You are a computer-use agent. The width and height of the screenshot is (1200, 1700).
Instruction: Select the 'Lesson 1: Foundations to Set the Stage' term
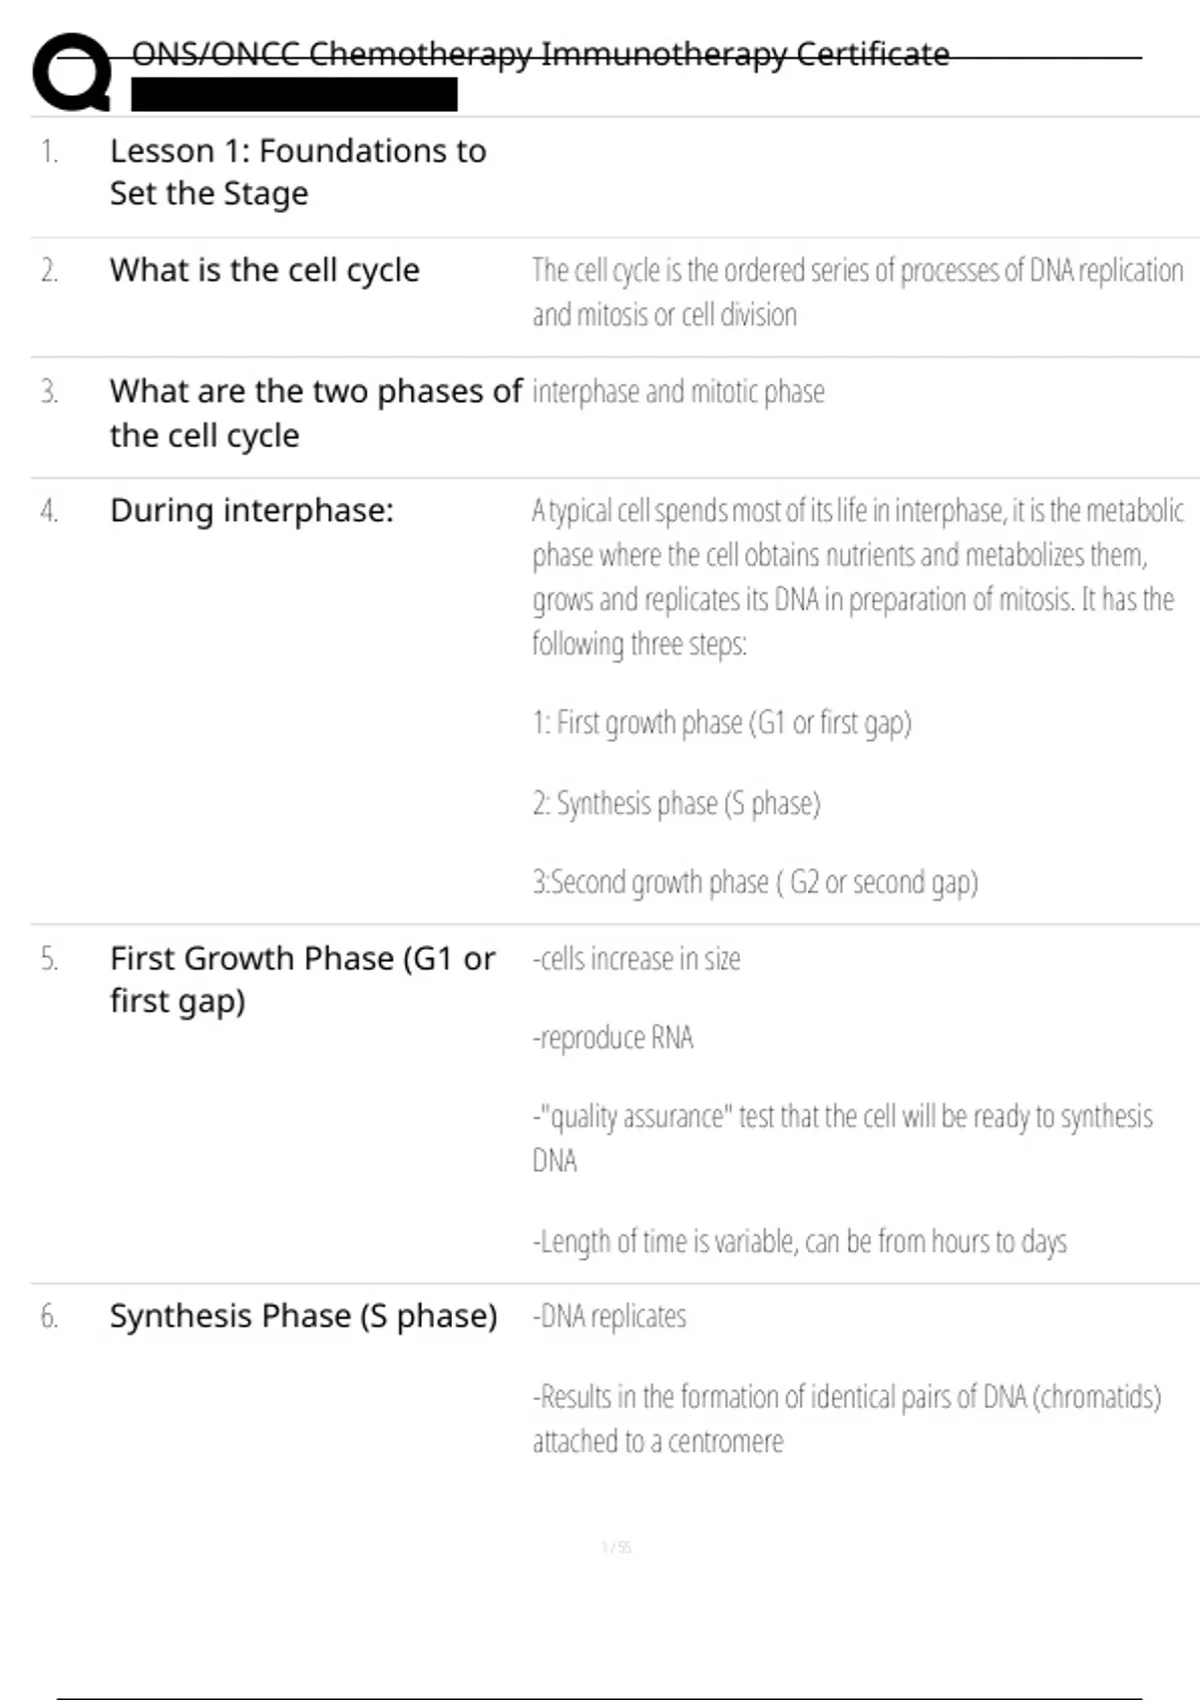point(298,172)
